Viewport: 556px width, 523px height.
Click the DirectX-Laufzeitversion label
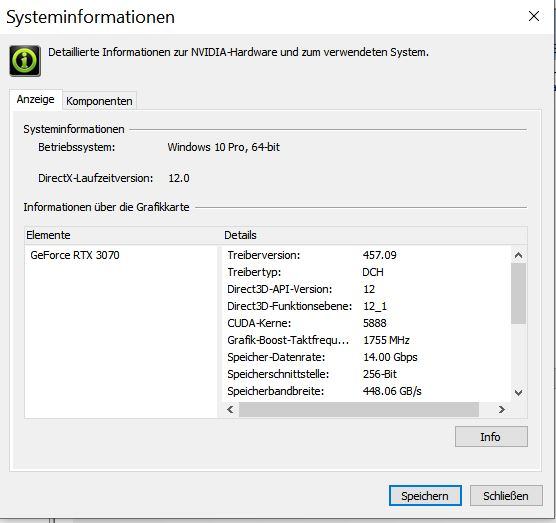(96, 178)
